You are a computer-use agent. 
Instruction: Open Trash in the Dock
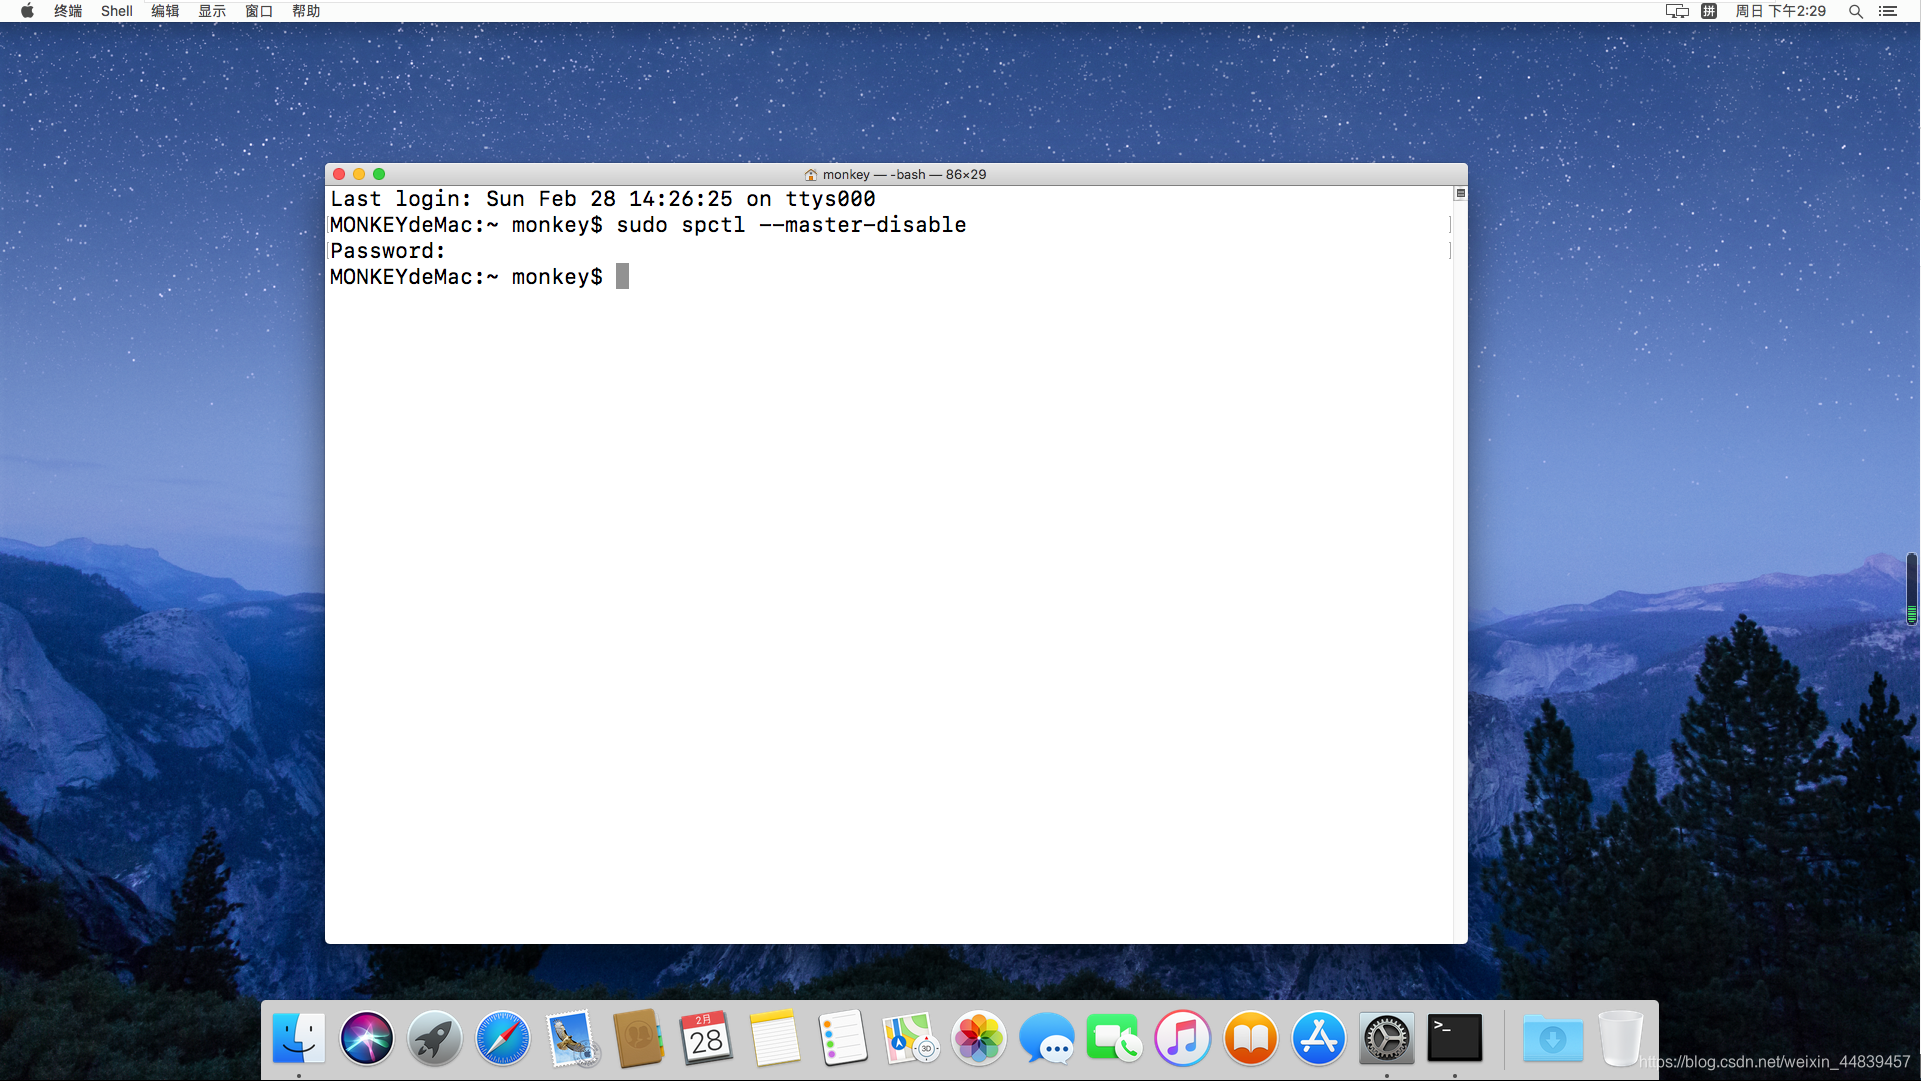click(x=1621, y=1038)
